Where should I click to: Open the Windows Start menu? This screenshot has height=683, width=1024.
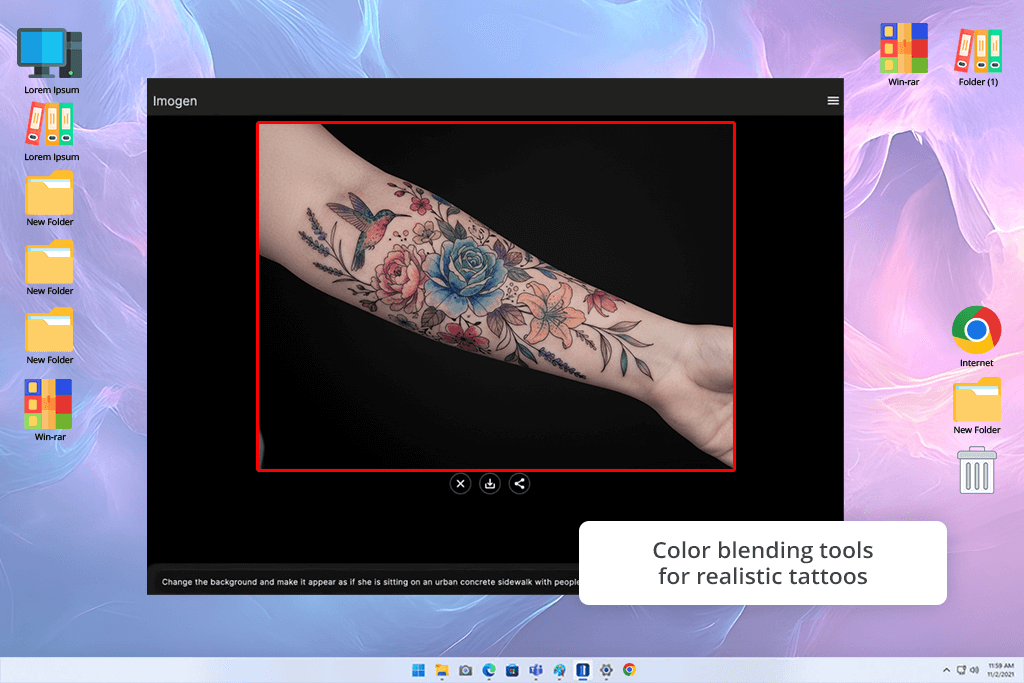418,670
